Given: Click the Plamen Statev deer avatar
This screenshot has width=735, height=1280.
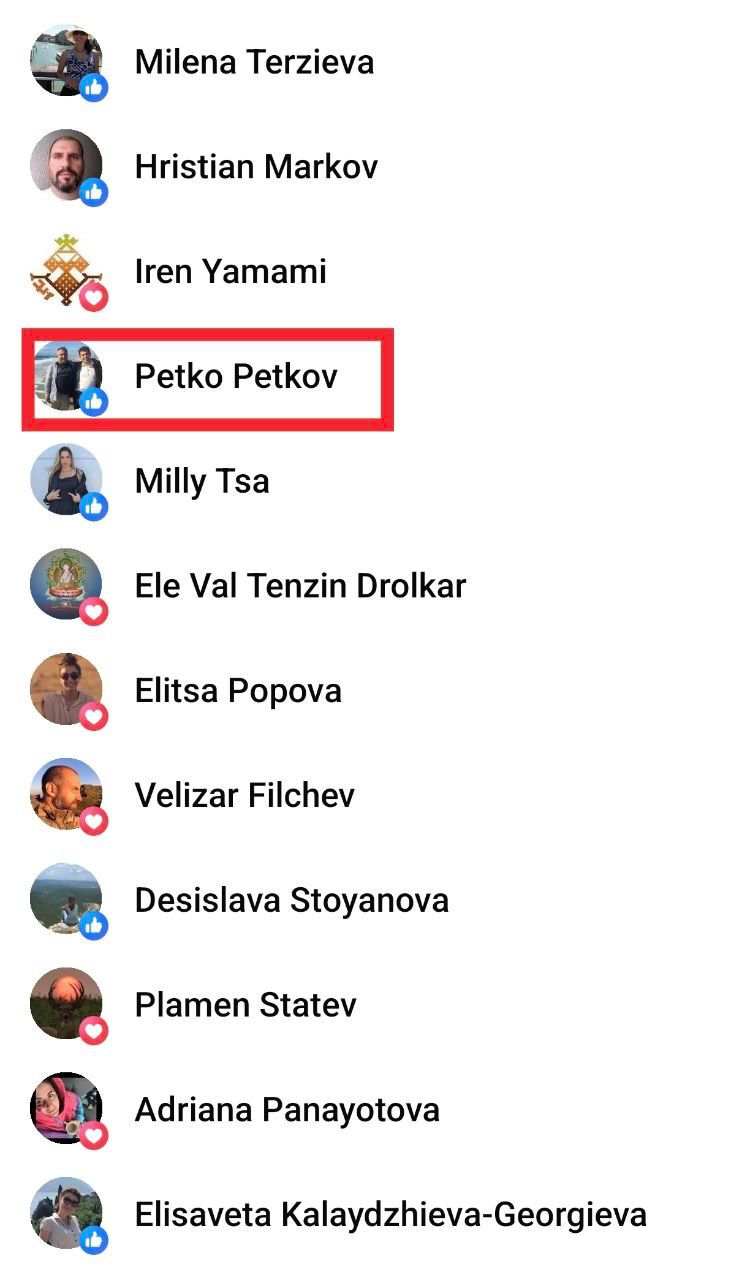Looking at the screenshot, I should [x=66, y=1003].
